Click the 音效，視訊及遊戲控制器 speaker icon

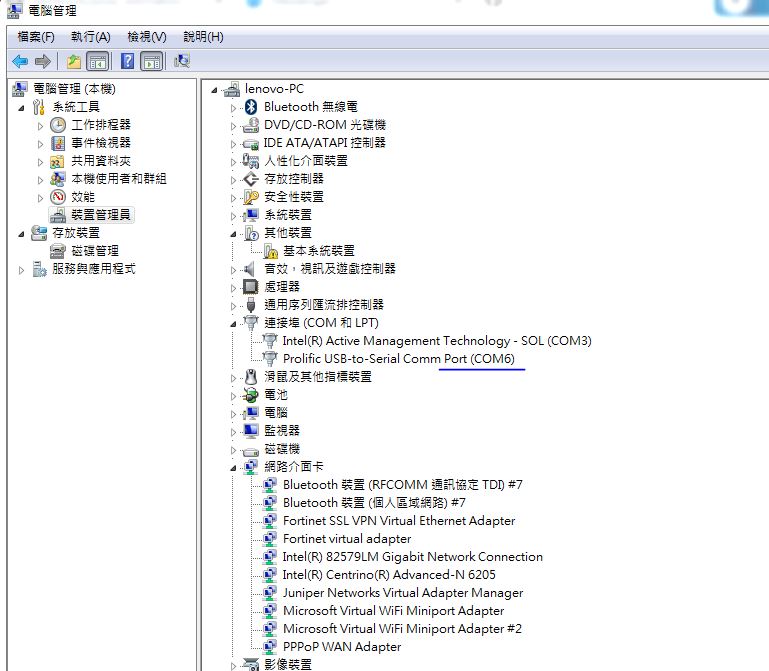[x=250, y=269]
